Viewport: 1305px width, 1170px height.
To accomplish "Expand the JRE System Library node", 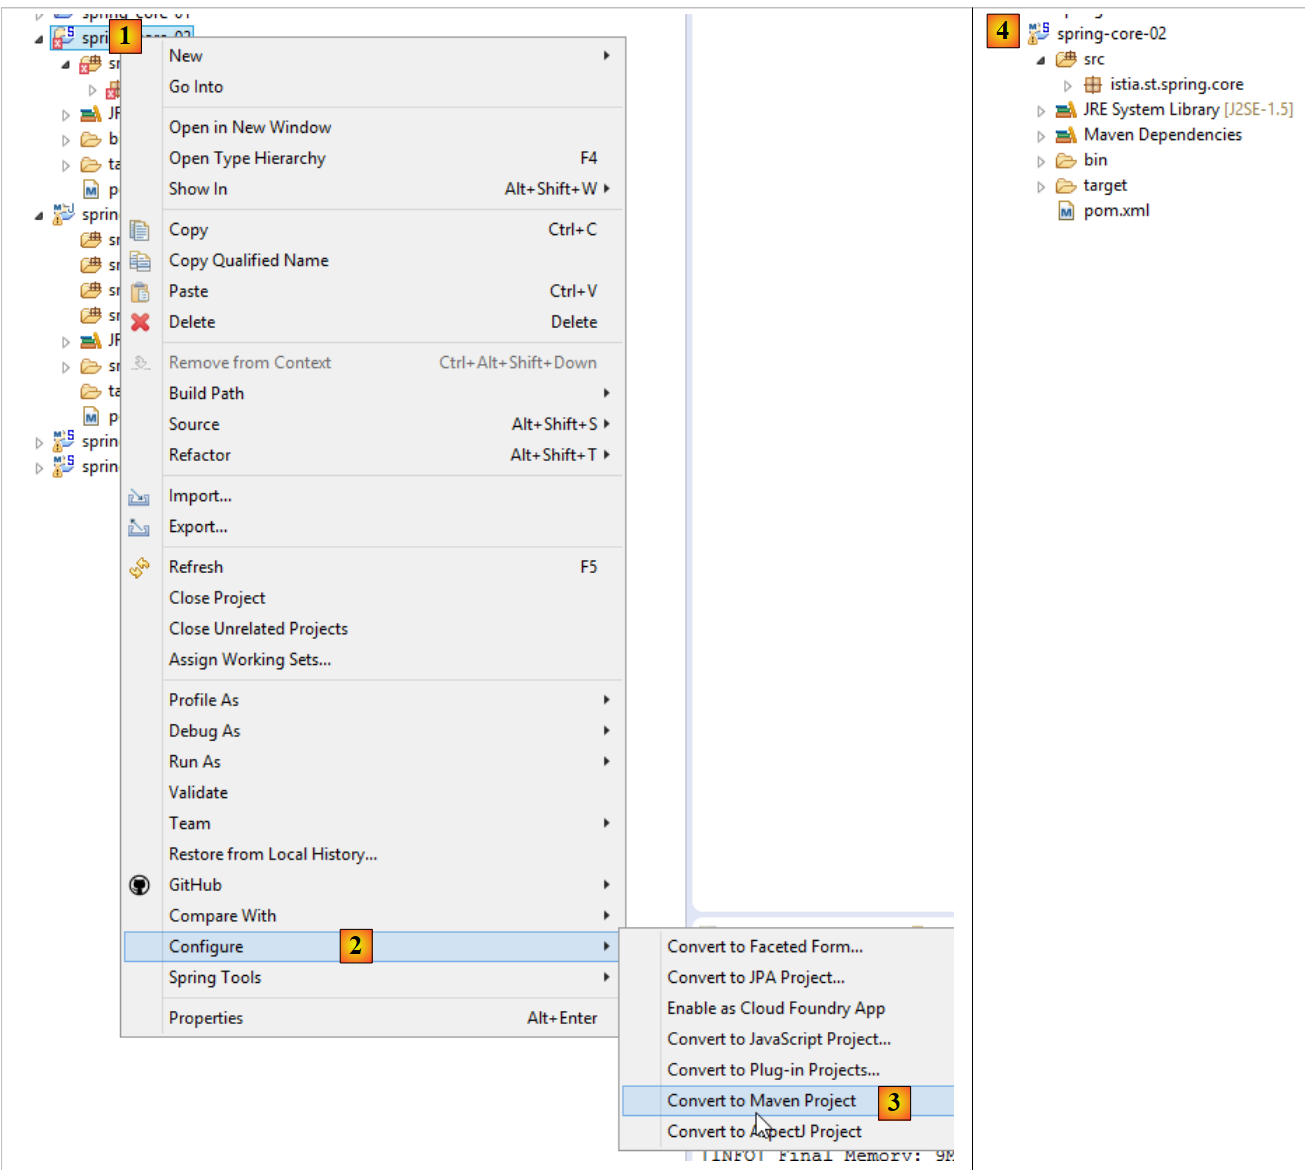I will point(1041,111).
